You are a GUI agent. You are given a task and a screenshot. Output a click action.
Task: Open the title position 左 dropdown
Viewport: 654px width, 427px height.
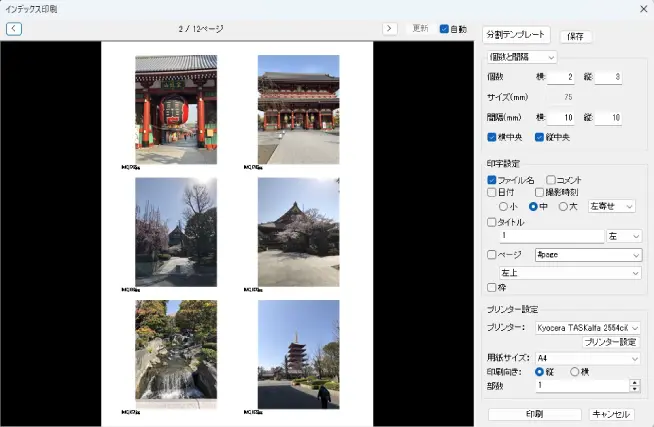(624, 236)
